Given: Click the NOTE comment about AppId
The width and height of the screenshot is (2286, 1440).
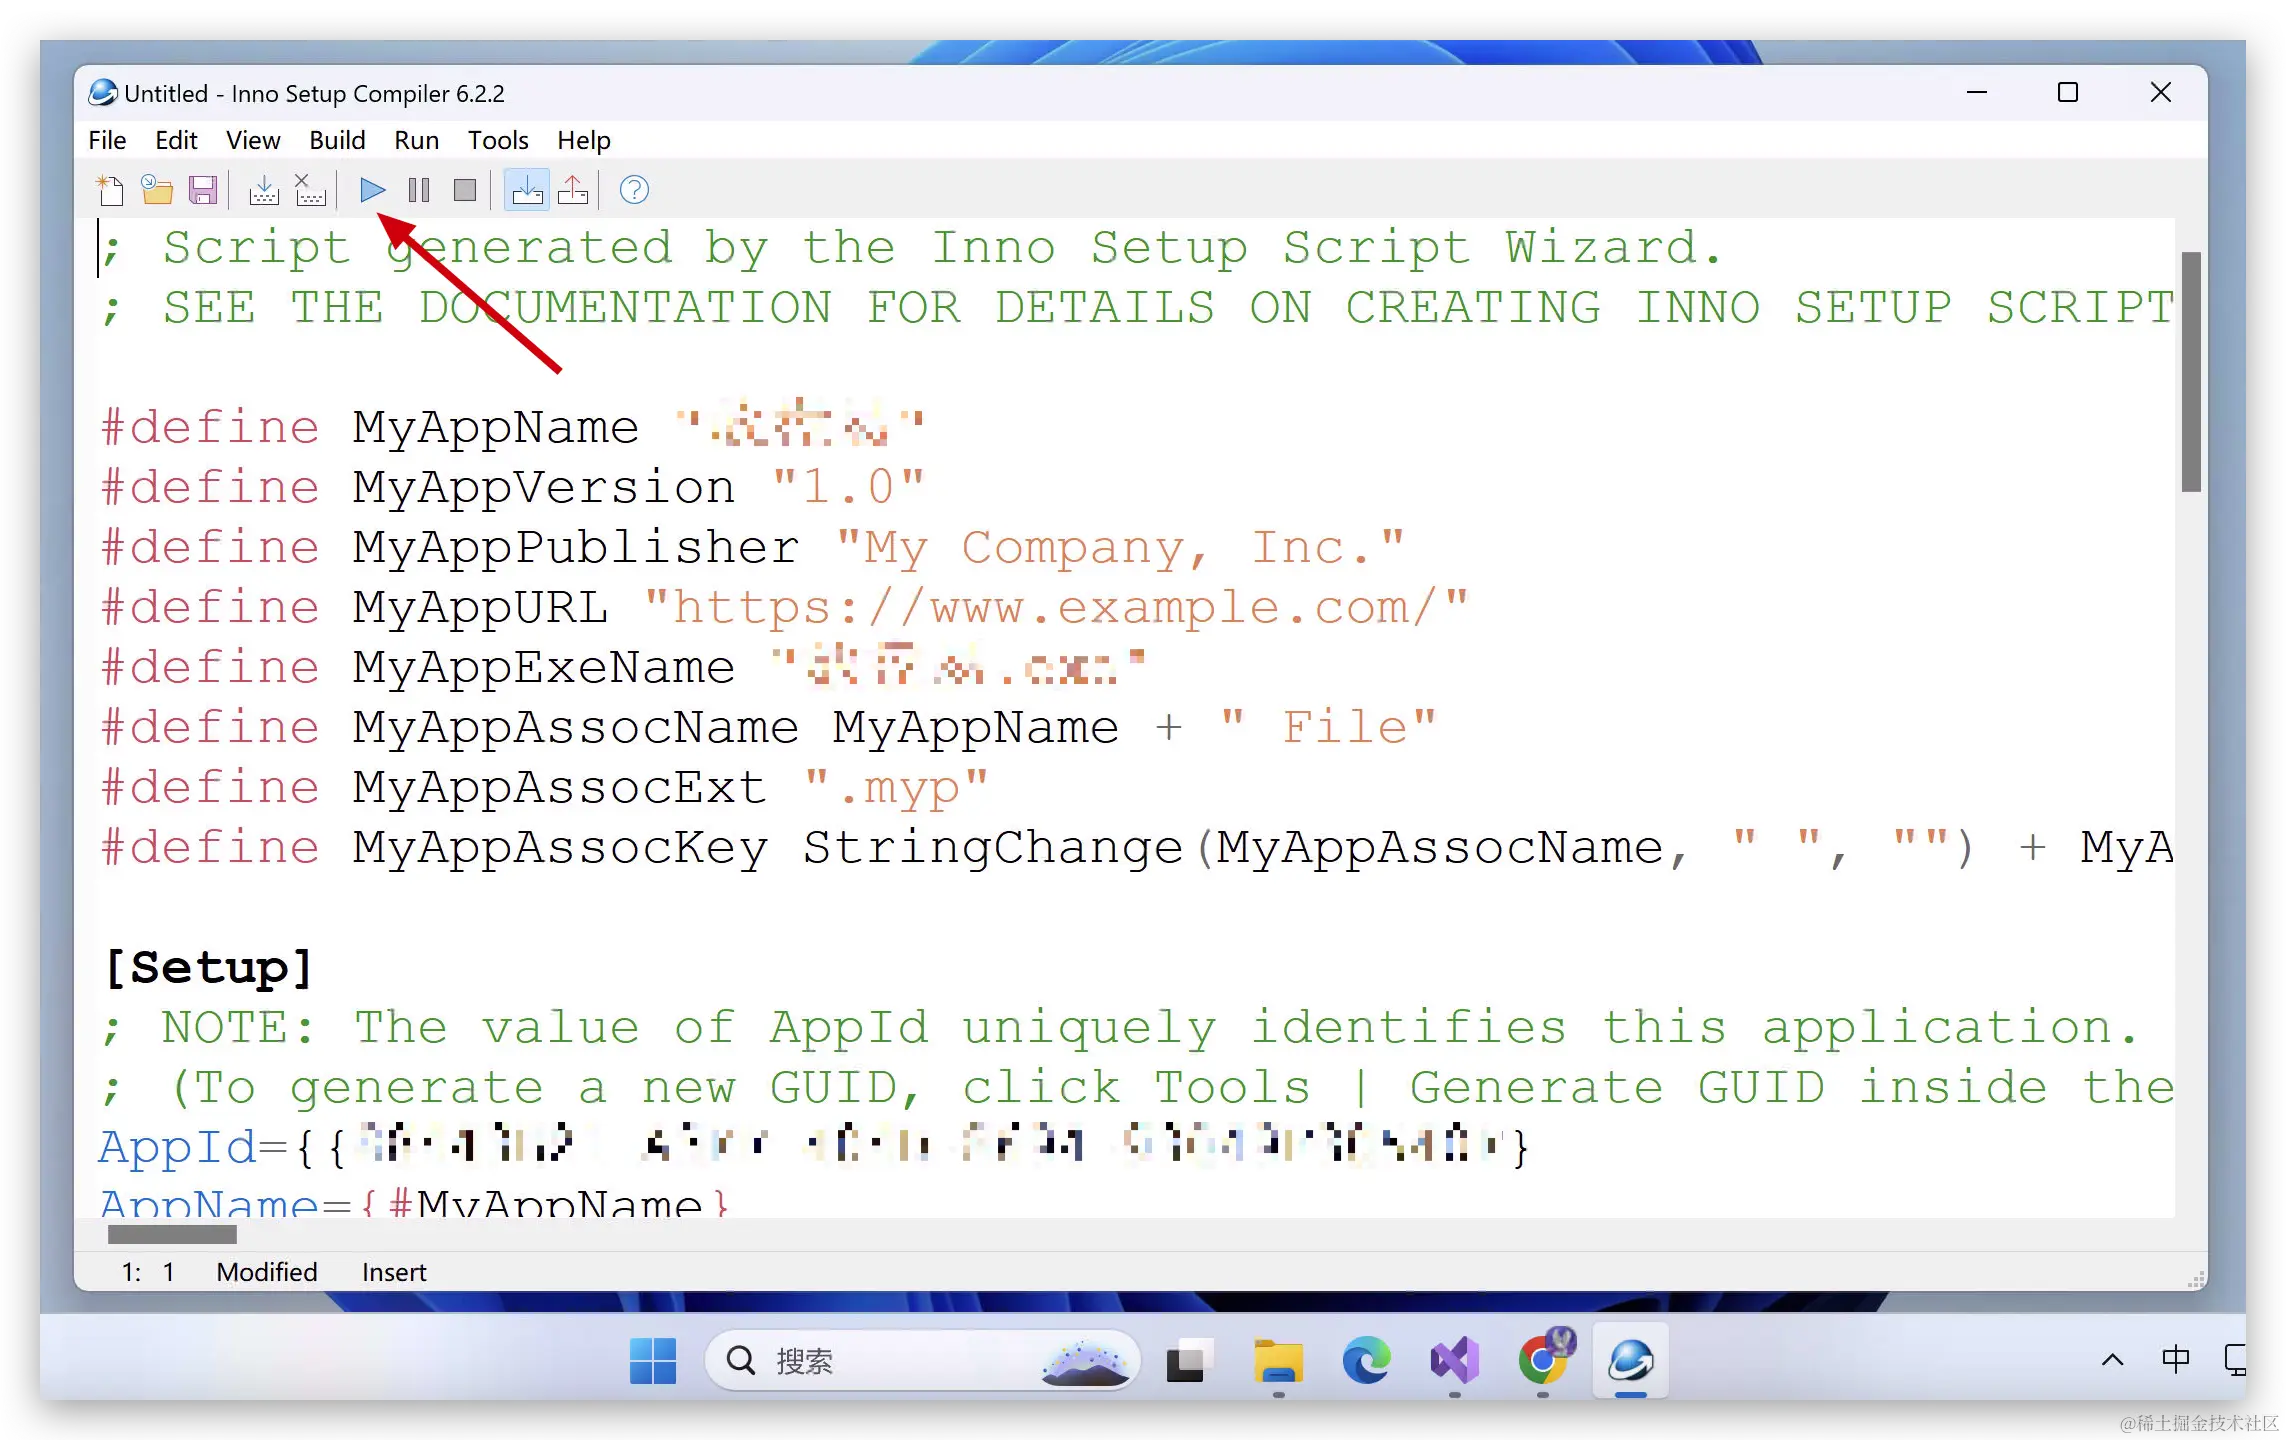Looking at the screenshot, I should tap(1120, 1028).
